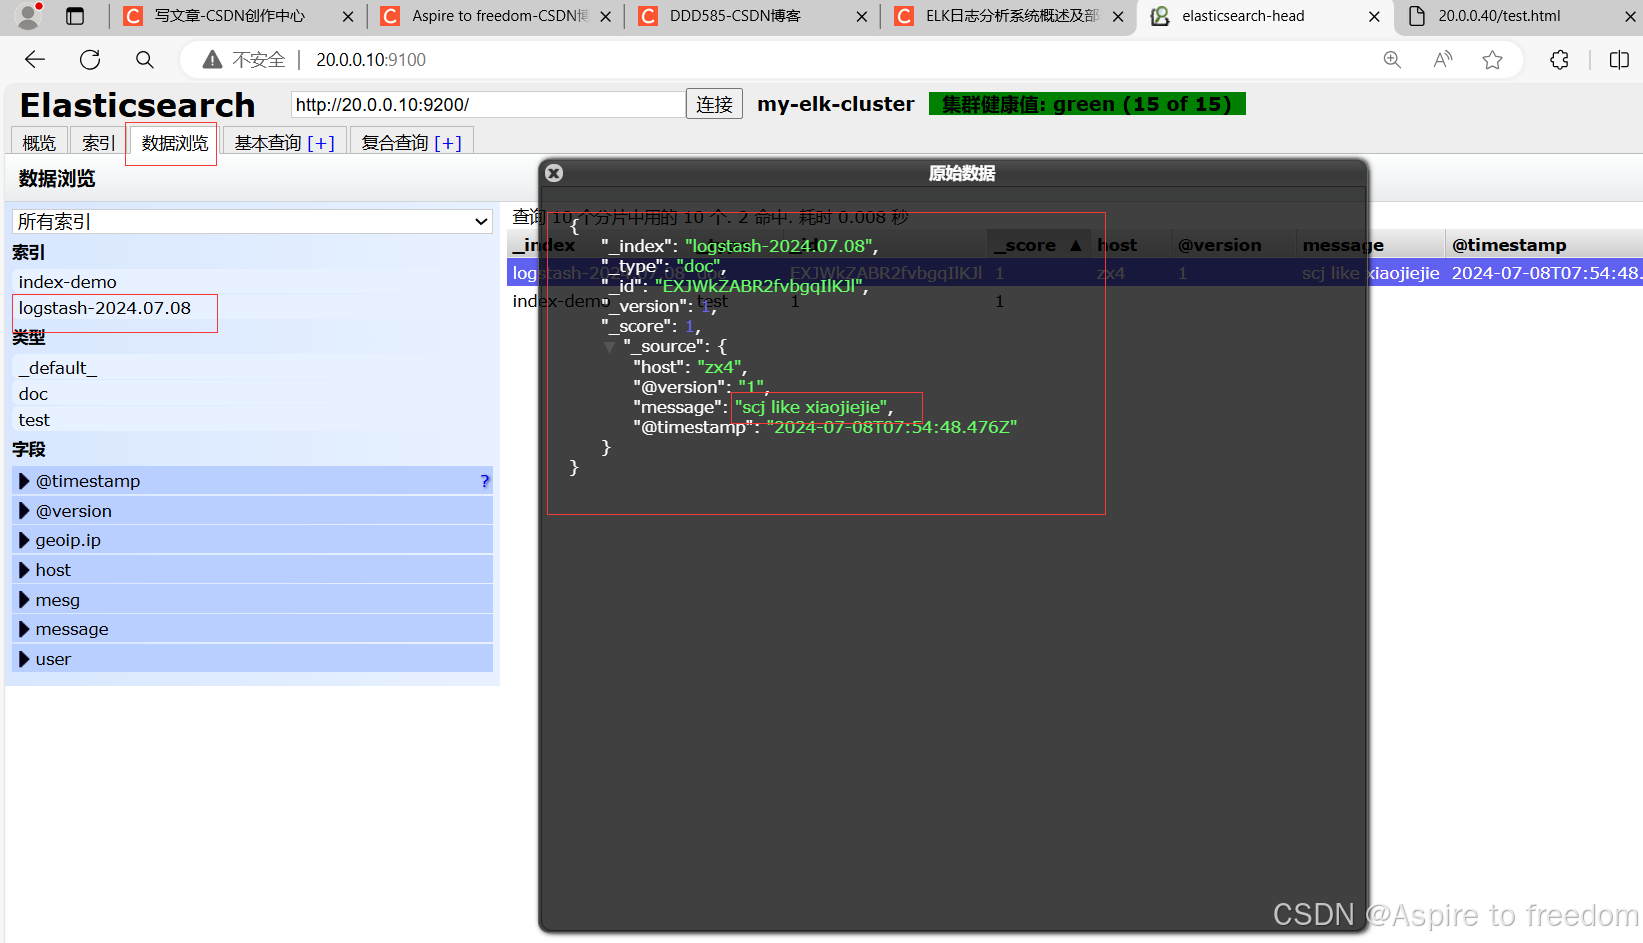Expand the message field filter
Screen dimensions: 1643x943
24,629
